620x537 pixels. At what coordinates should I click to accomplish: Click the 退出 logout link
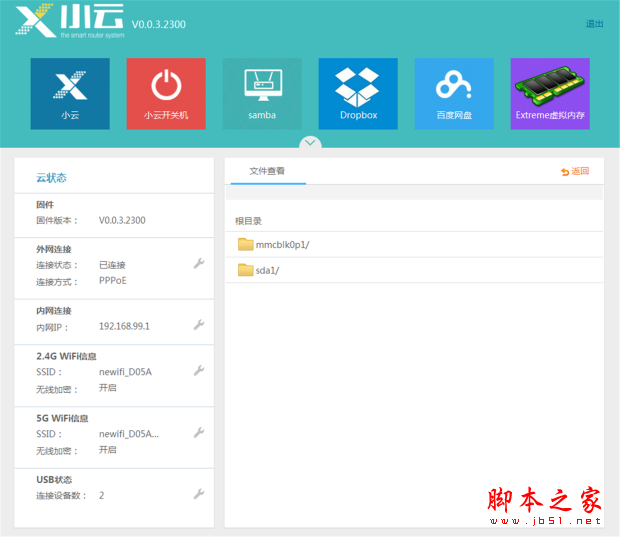(594, 24)
